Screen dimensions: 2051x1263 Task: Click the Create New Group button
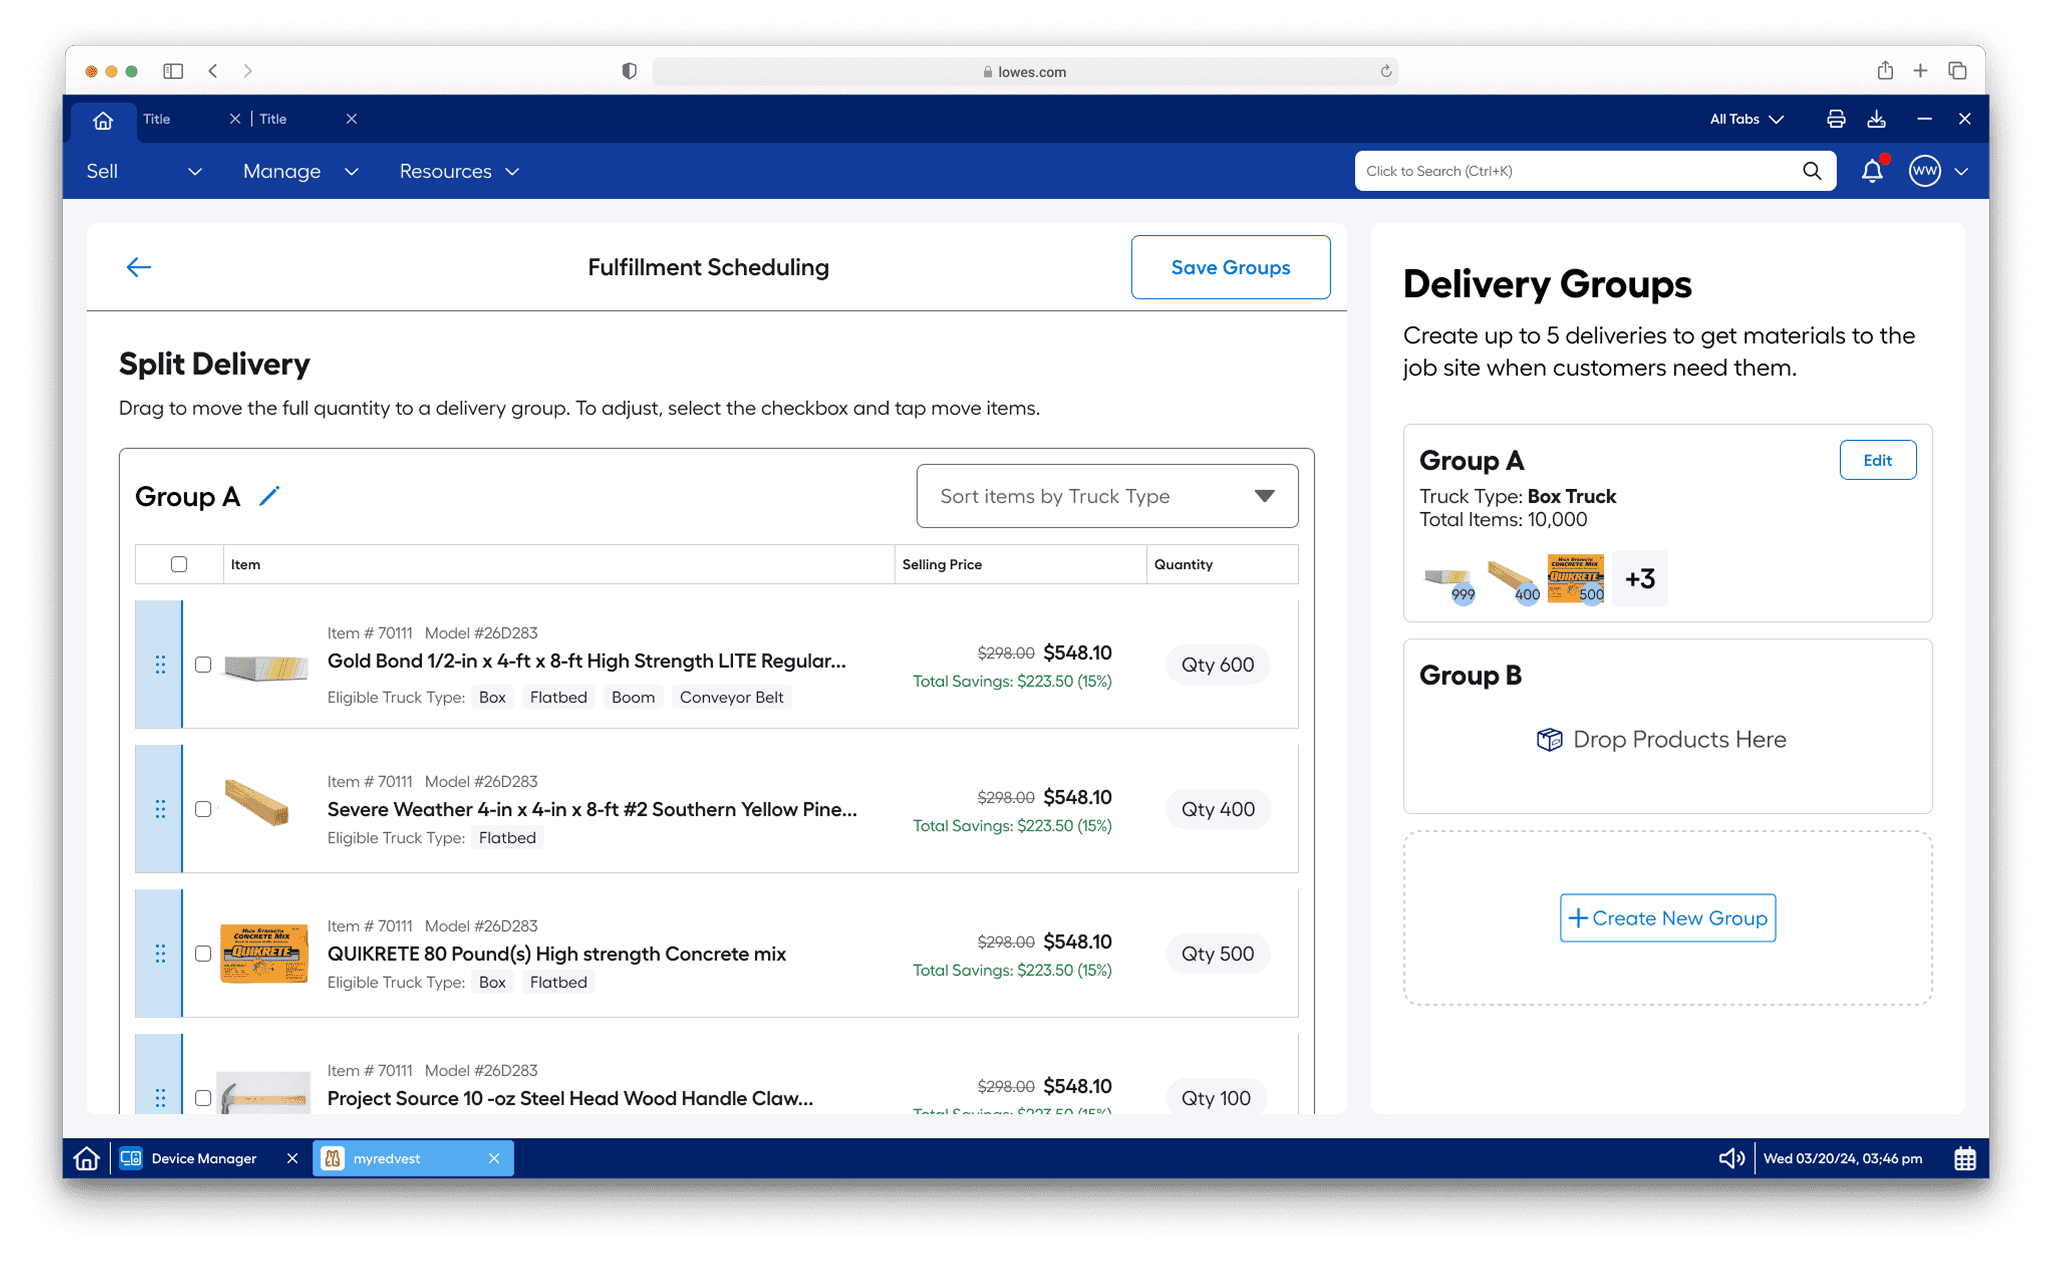[1667, 918]
